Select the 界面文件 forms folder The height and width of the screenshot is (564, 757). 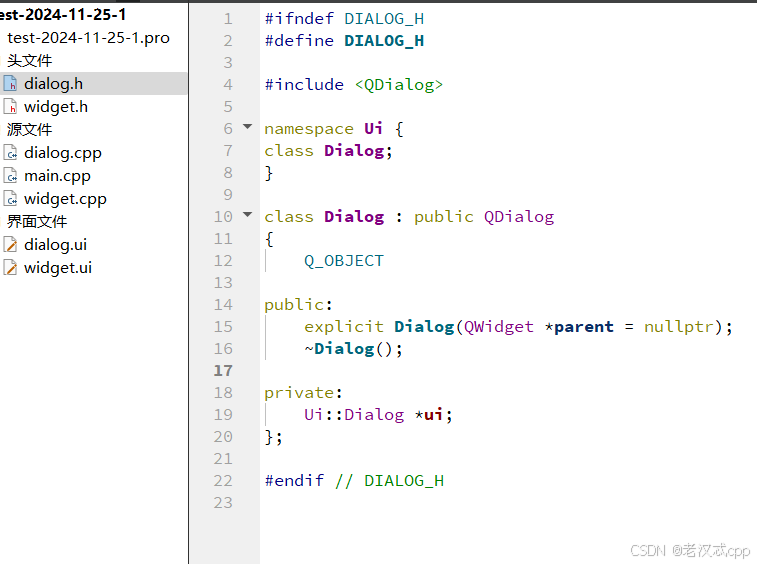point(37,222)
